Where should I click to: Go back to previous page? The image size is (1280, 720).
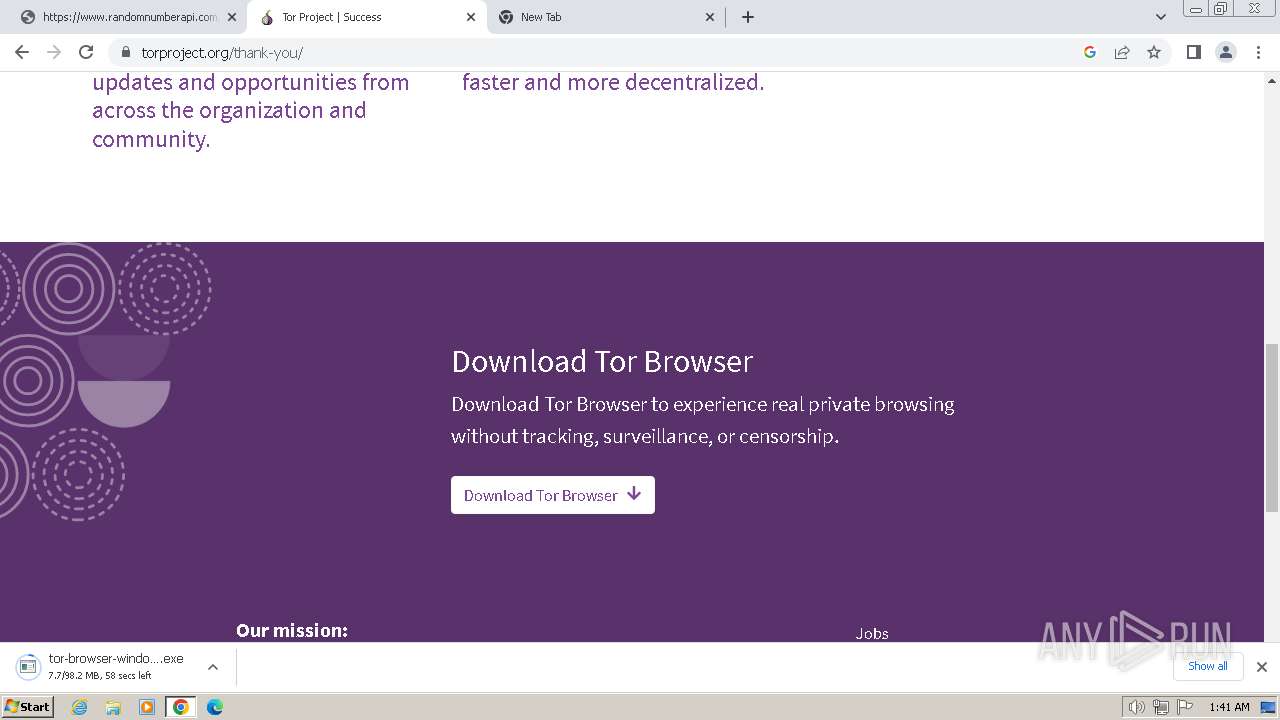point(22,52)
